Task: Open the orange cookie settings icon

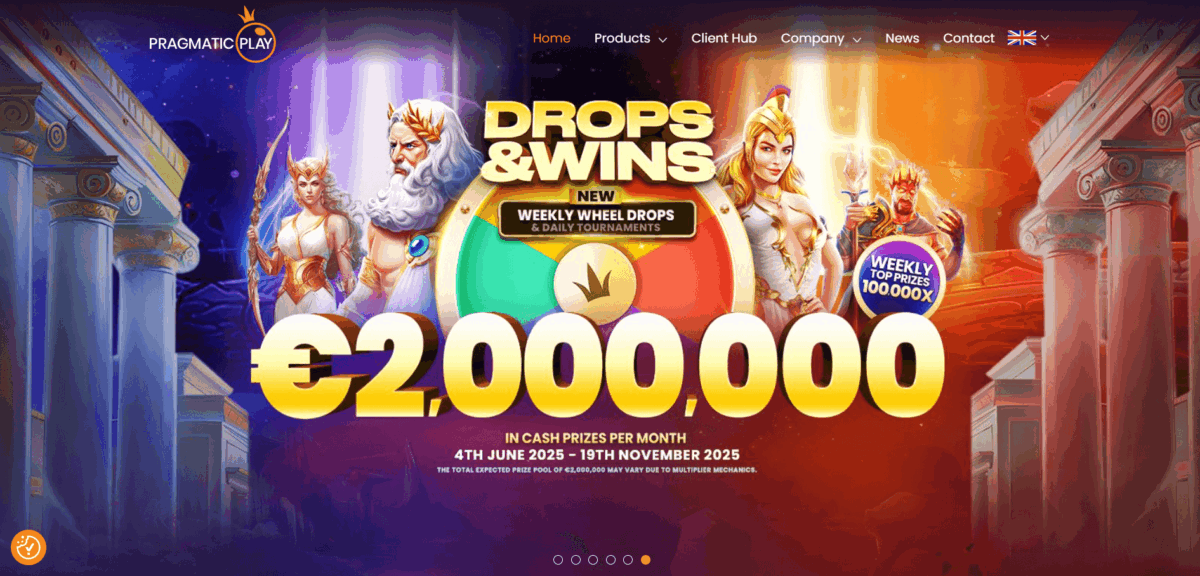Action: click(28, 547)
